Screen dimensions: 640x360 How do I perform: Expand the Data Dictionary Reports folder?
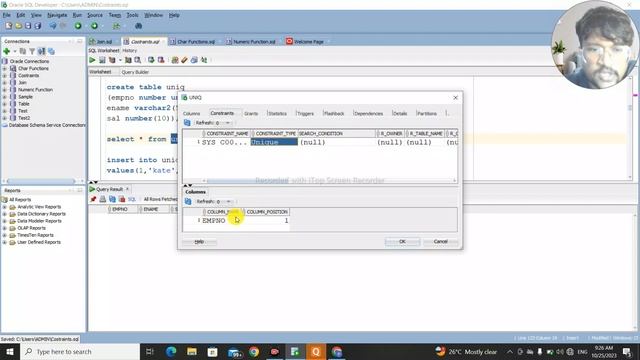tap(4, 214)
